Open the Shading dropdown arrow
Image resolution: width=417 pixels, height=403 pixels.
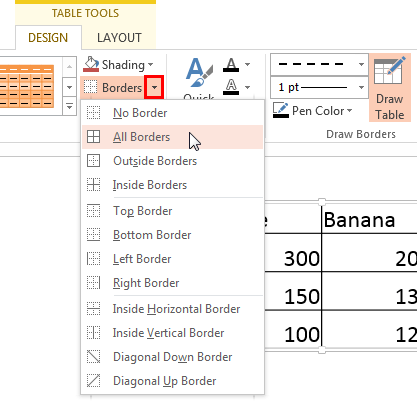point(150,64)
